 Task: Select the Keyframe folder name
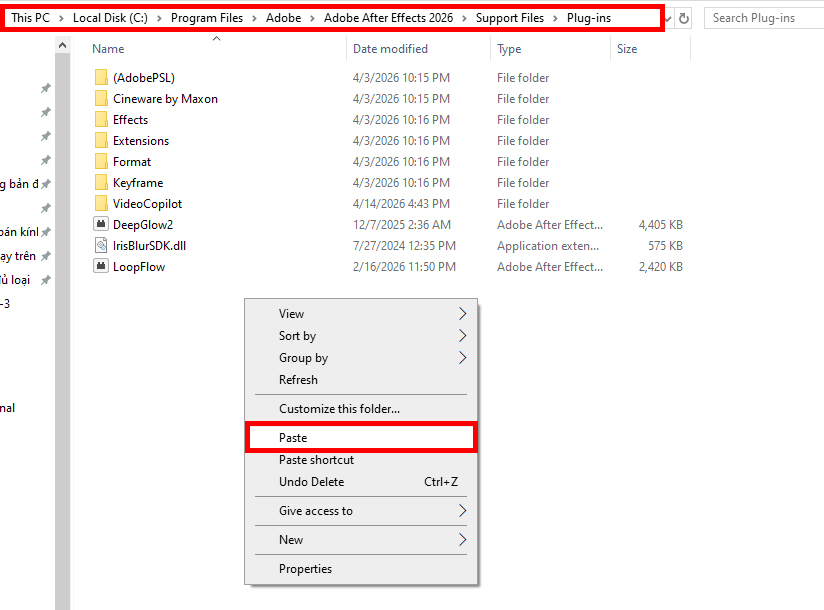click(138, 183)
